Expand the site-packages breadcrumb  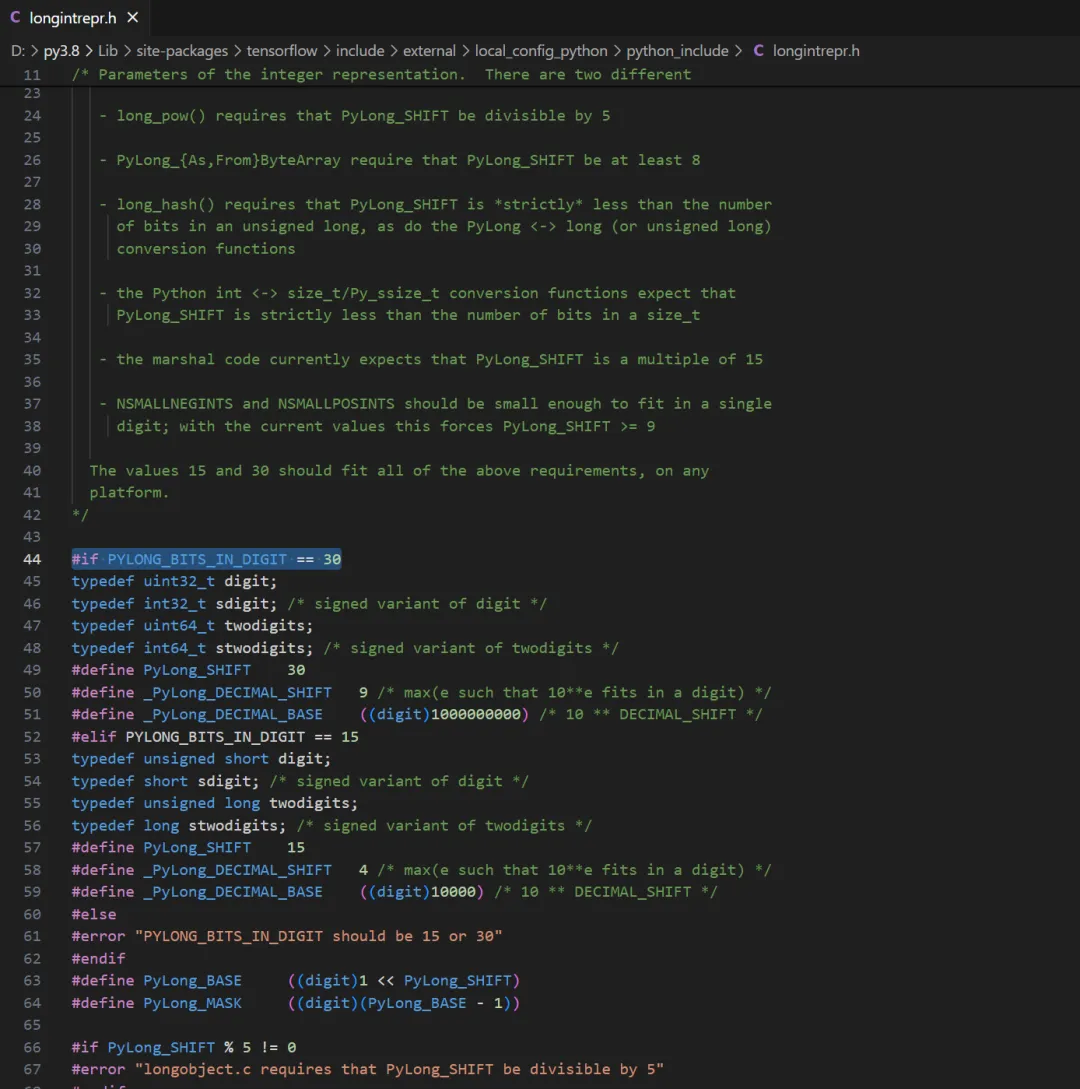177,51
